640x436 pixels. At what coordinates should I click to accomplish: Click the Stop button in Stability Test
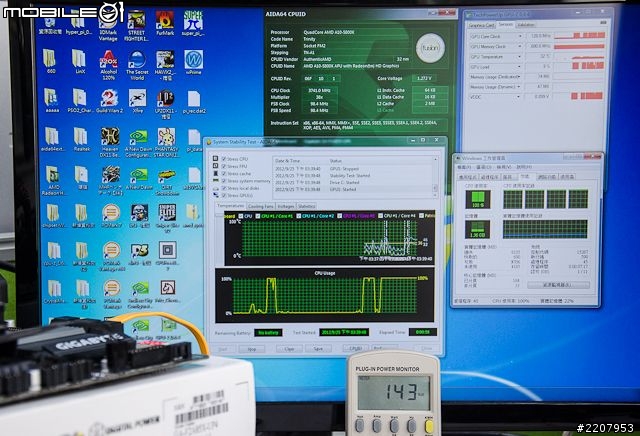252,349
